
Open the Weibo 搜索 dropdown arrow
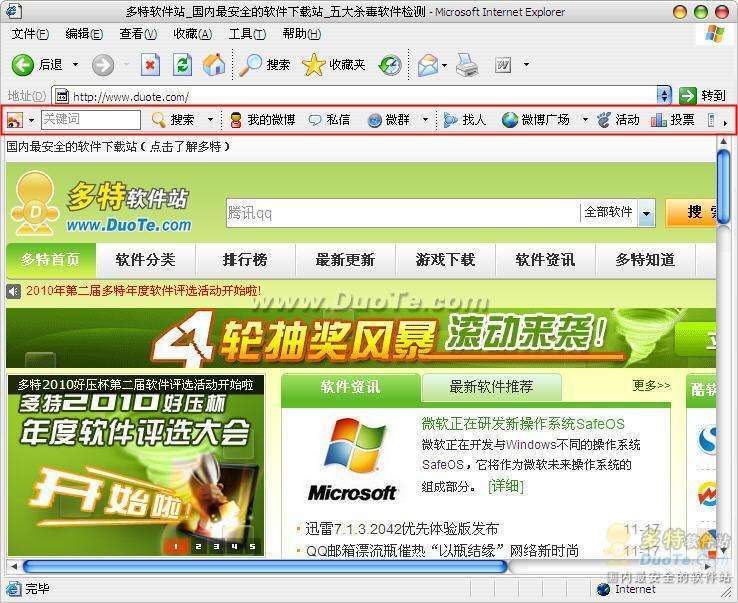210,120
